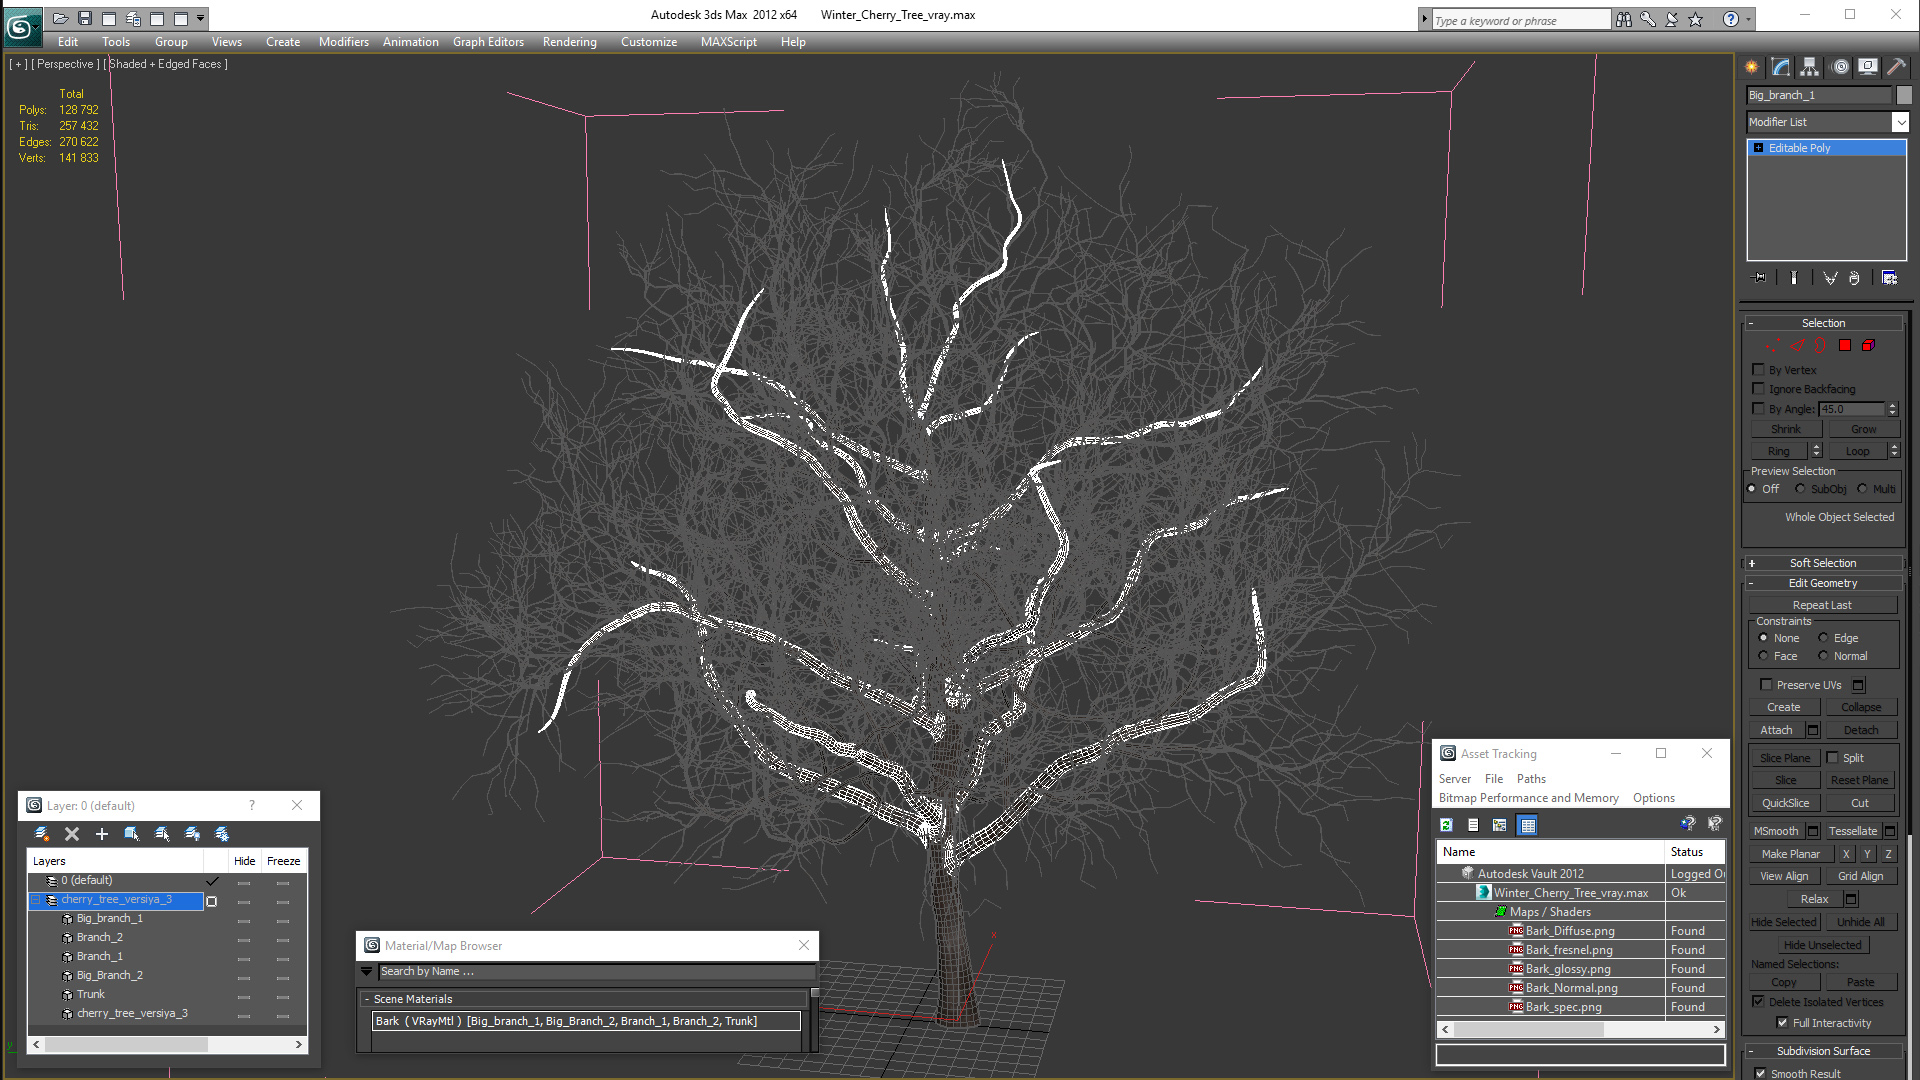The height and width of the screenshot is (1080, 1920).
Task: Create a new layer in Layer manager
Action: tap(42, 833)
